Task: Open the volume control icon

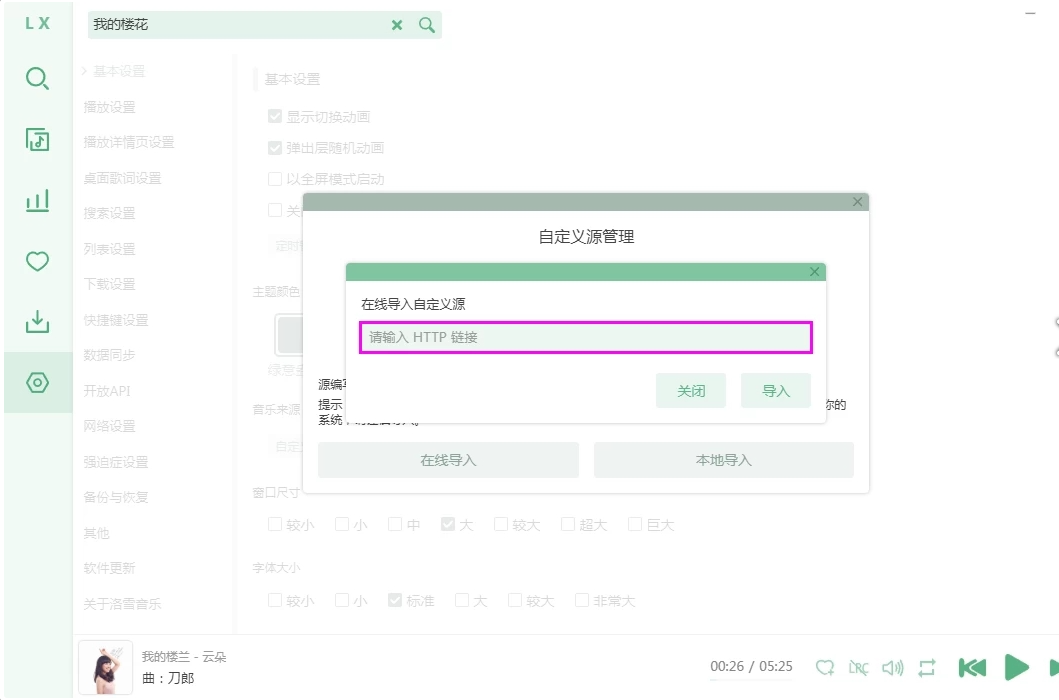Action: pos(893,667)
